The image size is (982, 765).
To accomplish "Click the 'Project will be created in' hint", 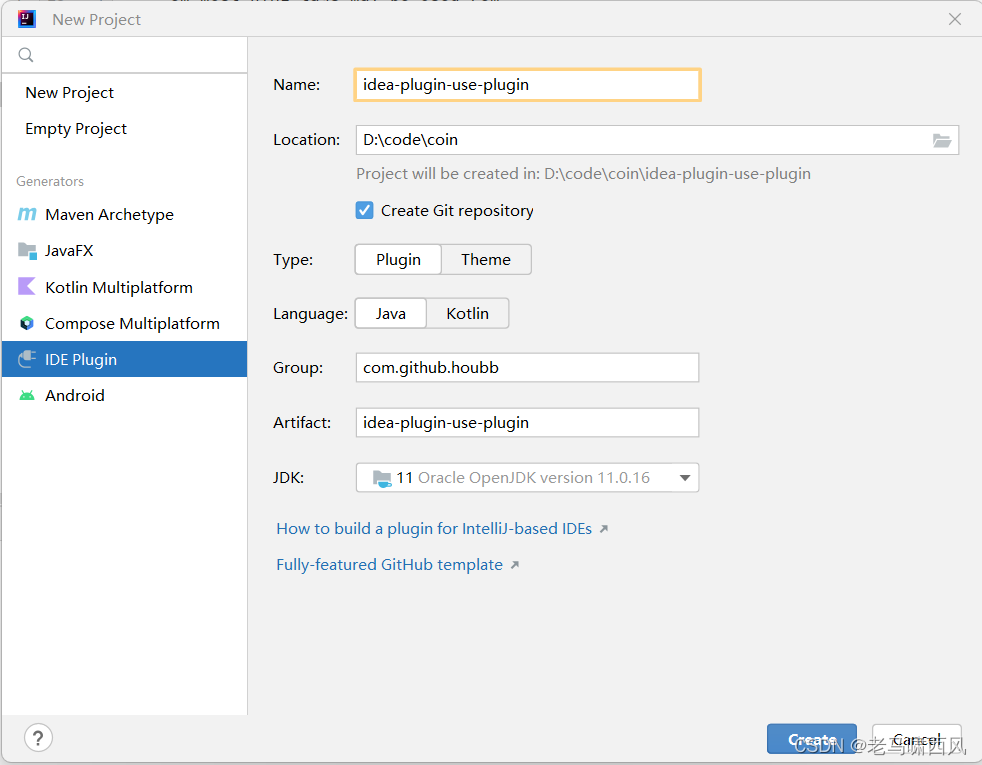I will (x=583, y=173).
